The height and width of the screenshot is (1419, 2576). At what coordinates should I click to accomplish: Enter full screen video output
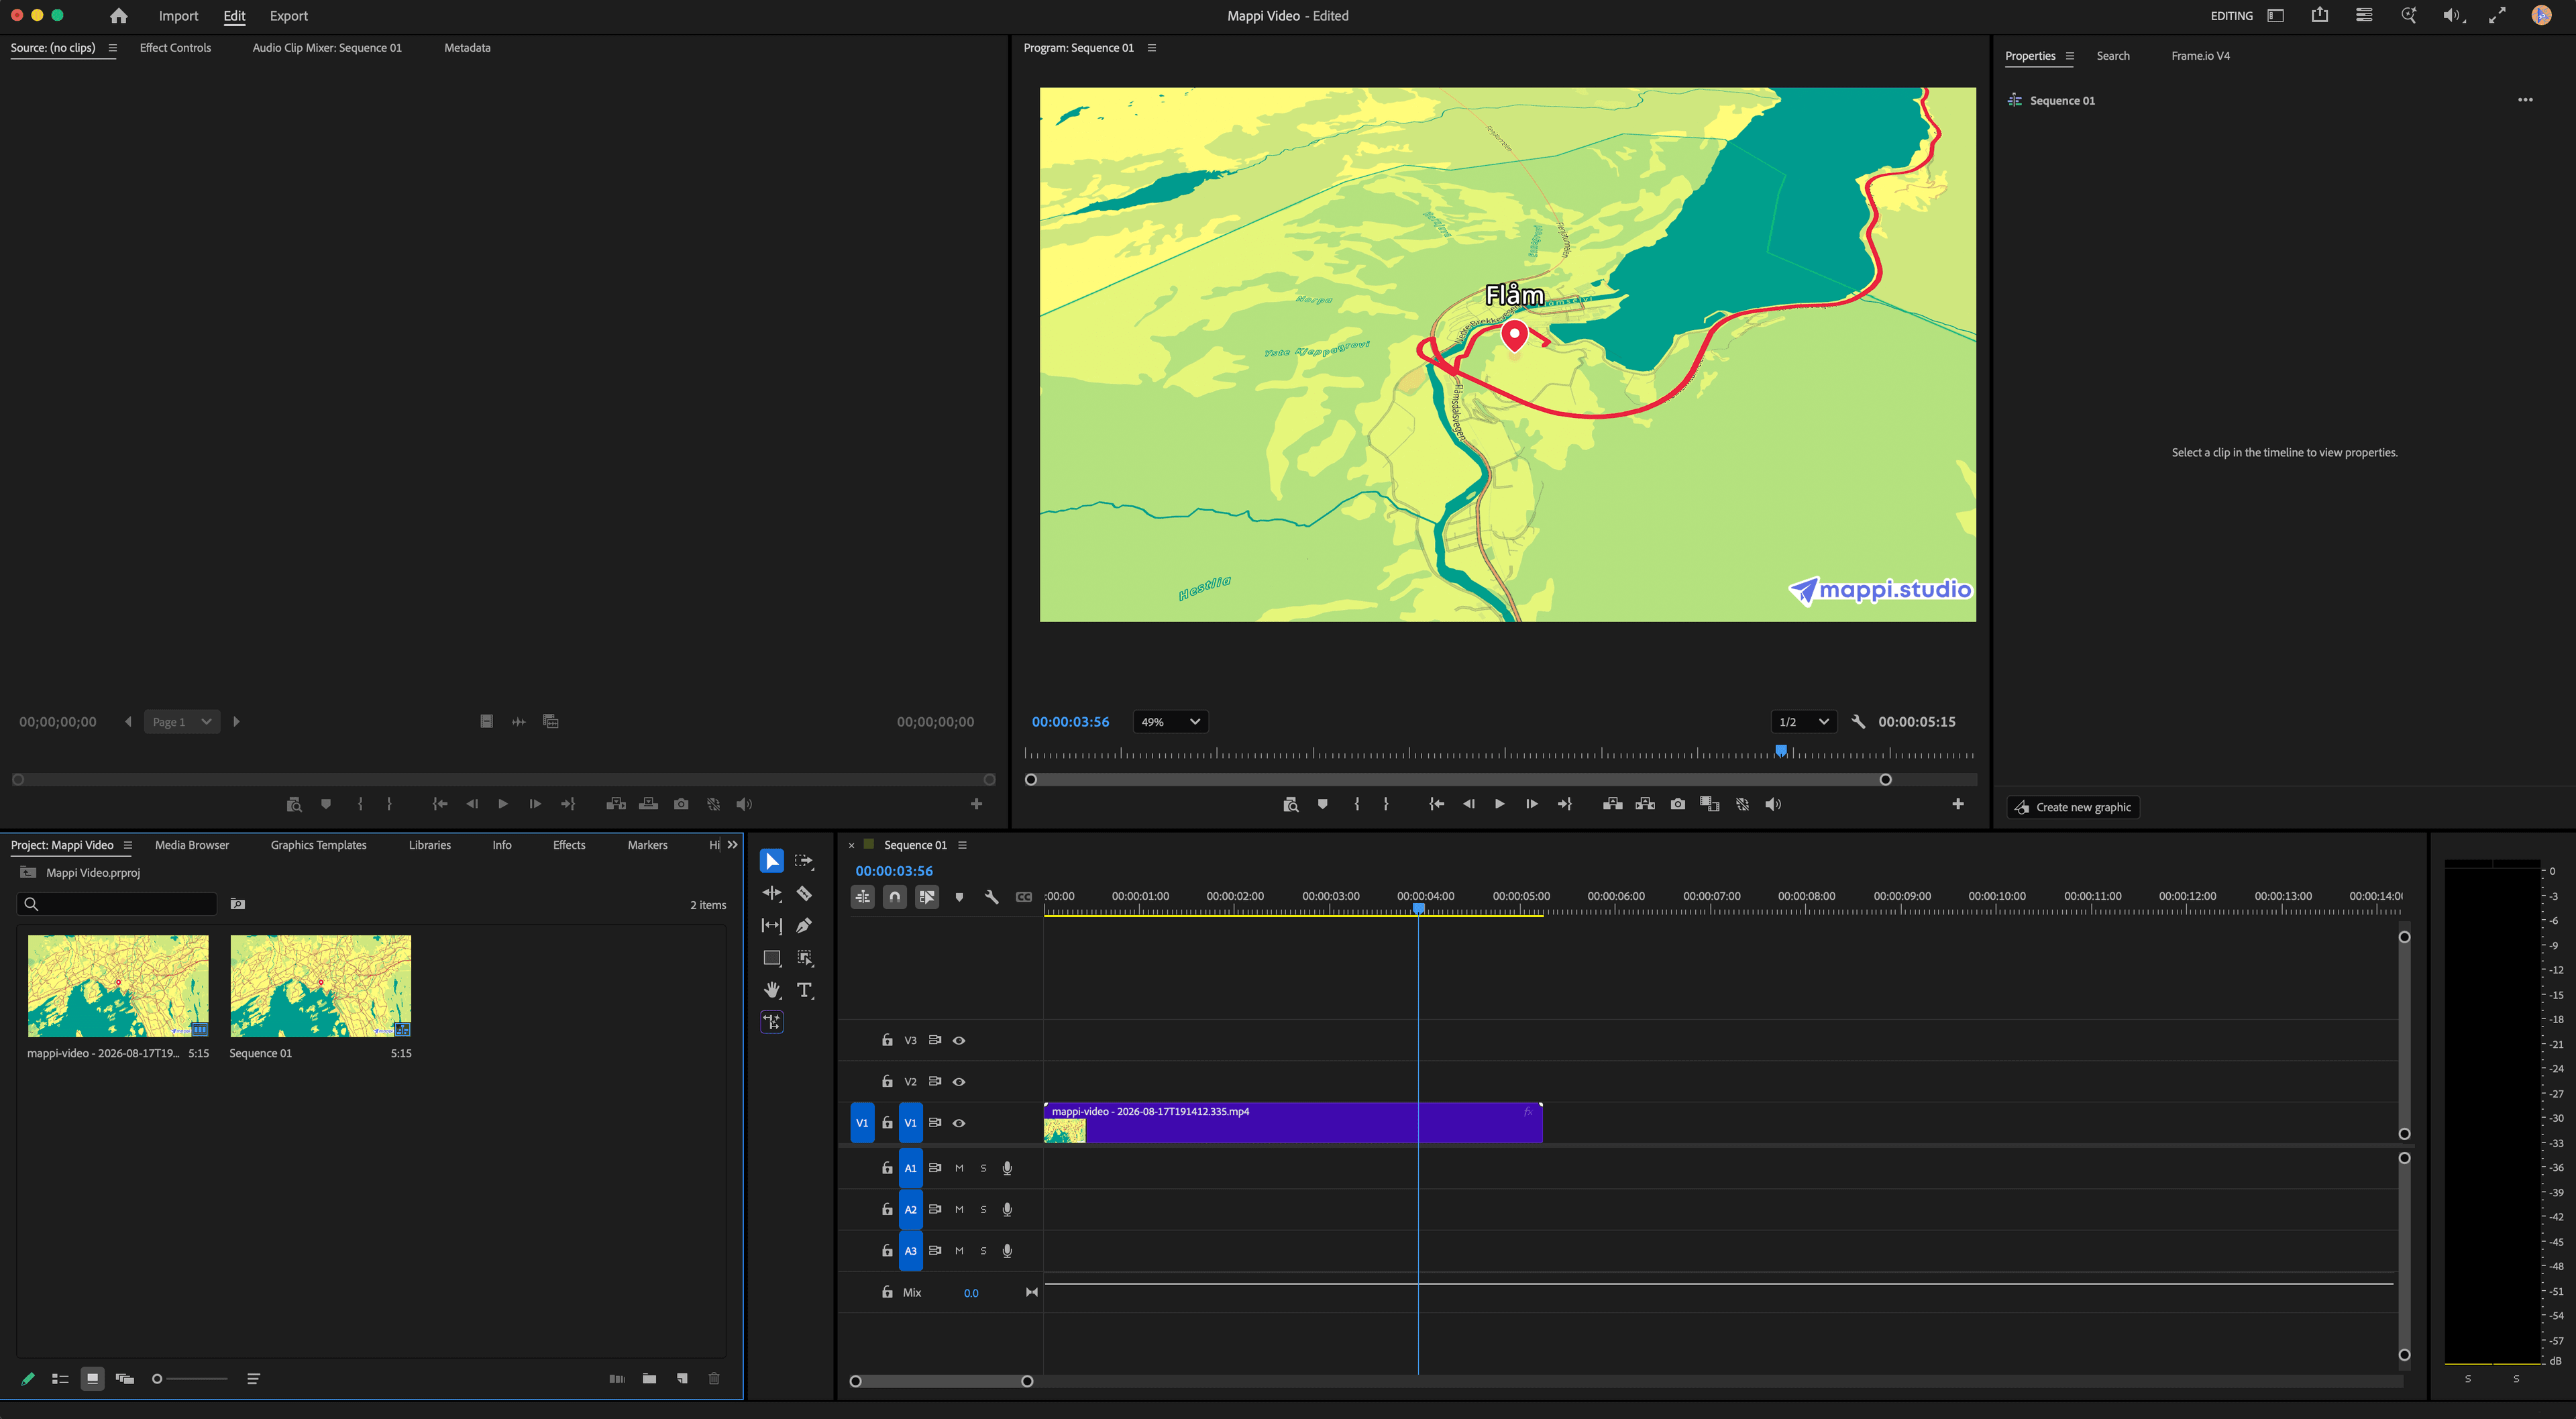[x=2497, y=15]
